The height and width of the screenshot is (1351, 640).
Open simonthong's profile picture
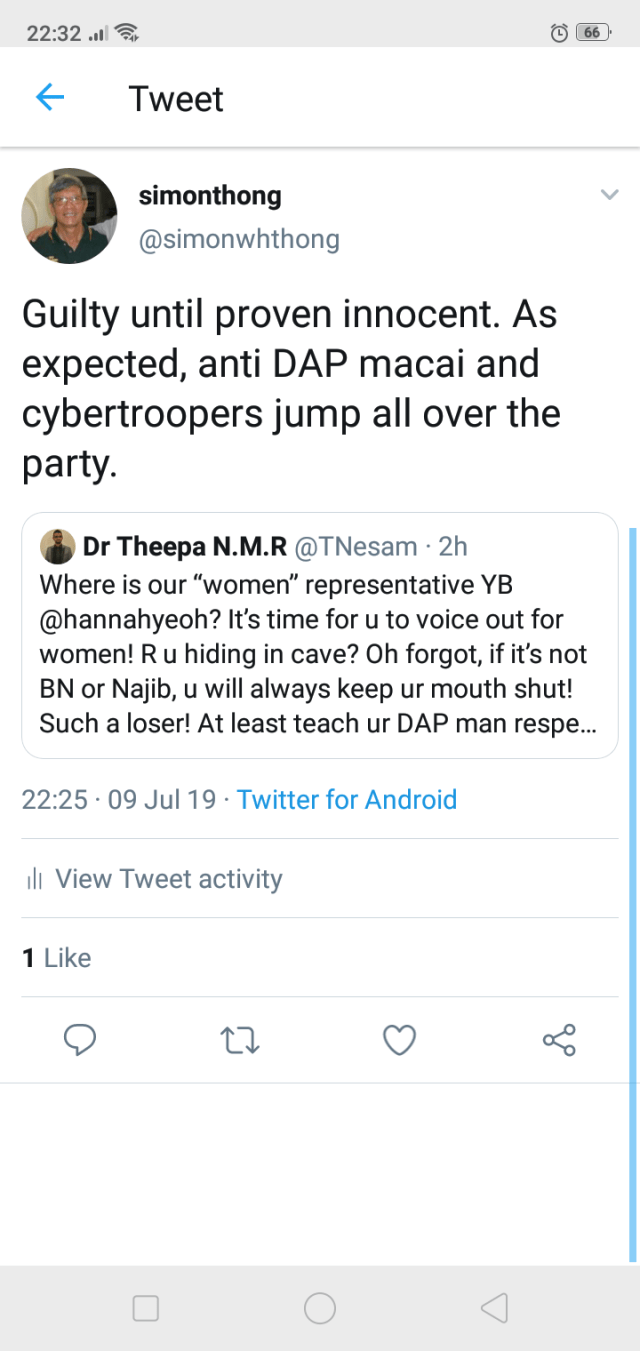point(70,216)
